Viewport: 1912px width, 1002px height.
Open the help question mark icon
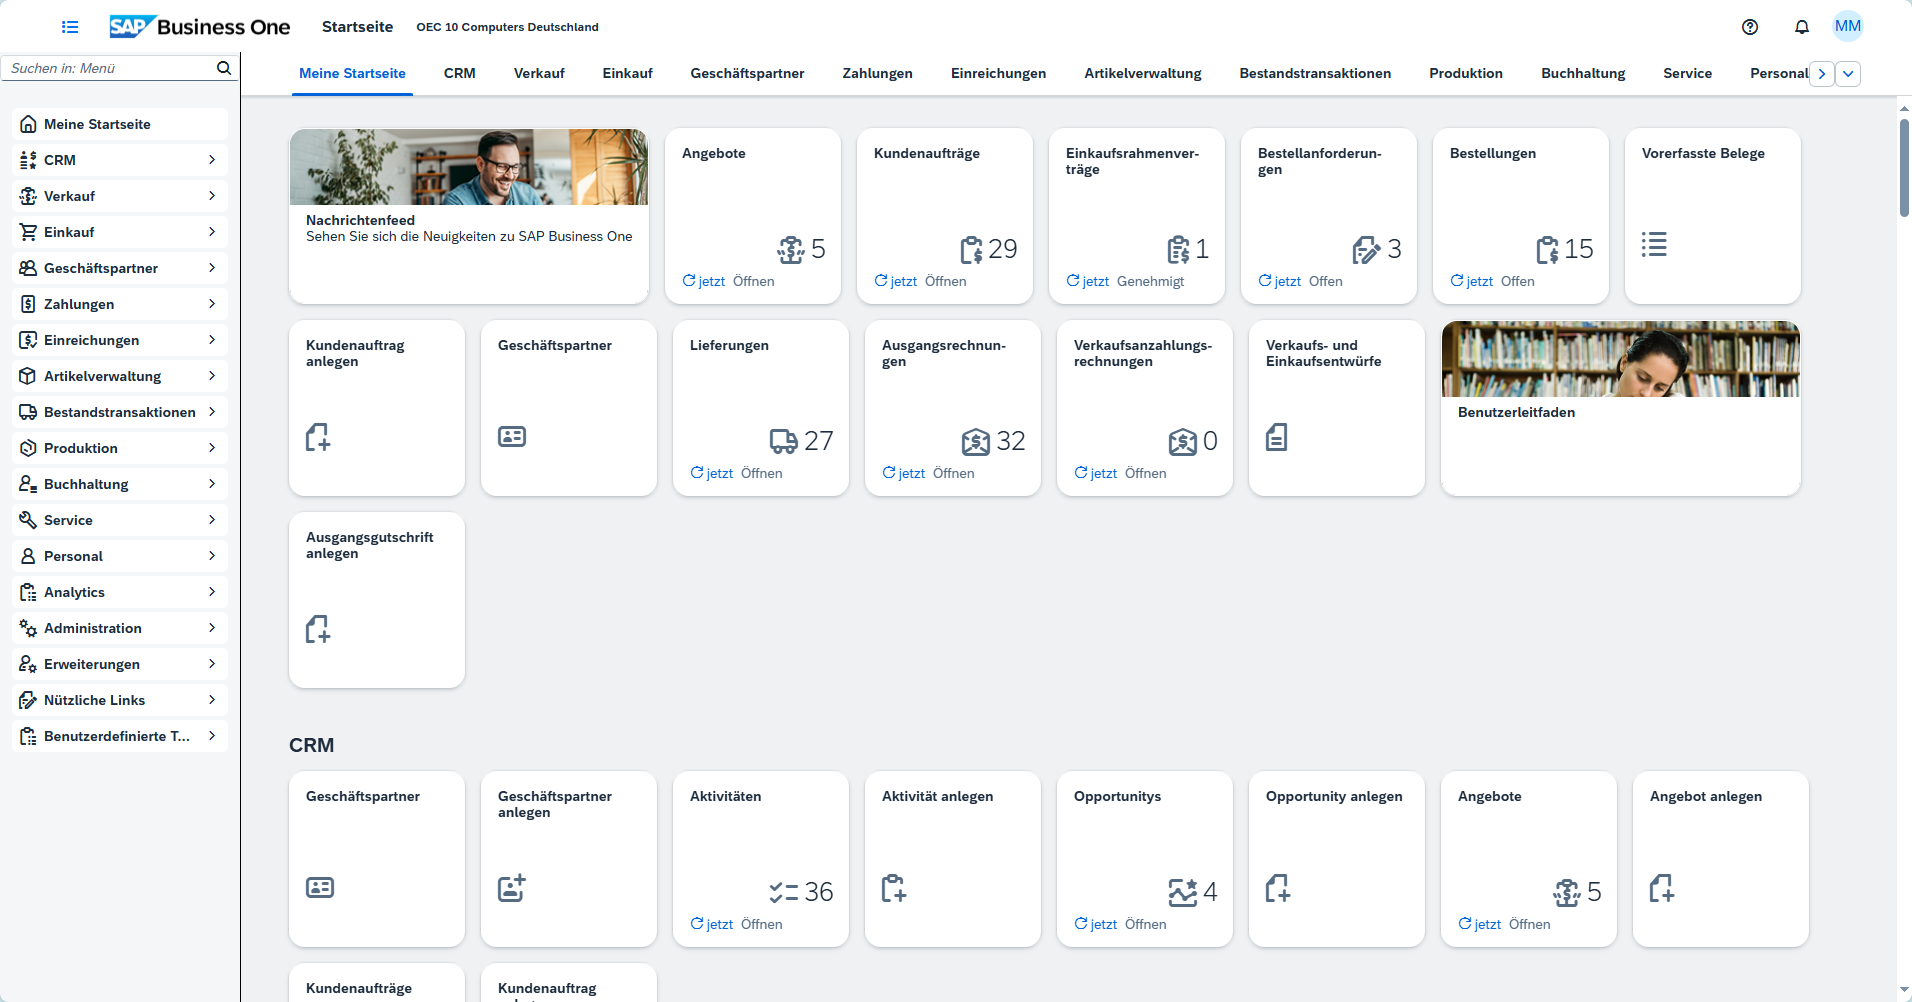coord(1749,27)
